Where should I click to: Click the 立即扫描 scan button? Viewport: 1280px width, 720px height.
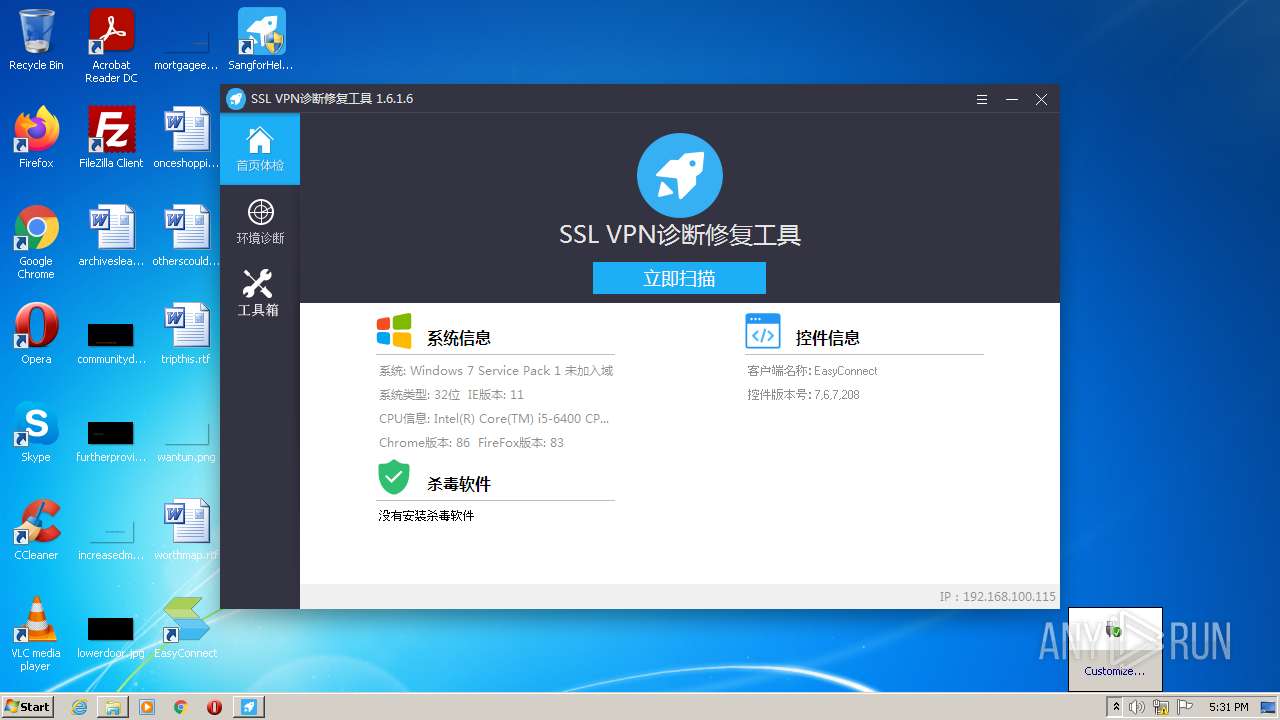click(679, 278)
